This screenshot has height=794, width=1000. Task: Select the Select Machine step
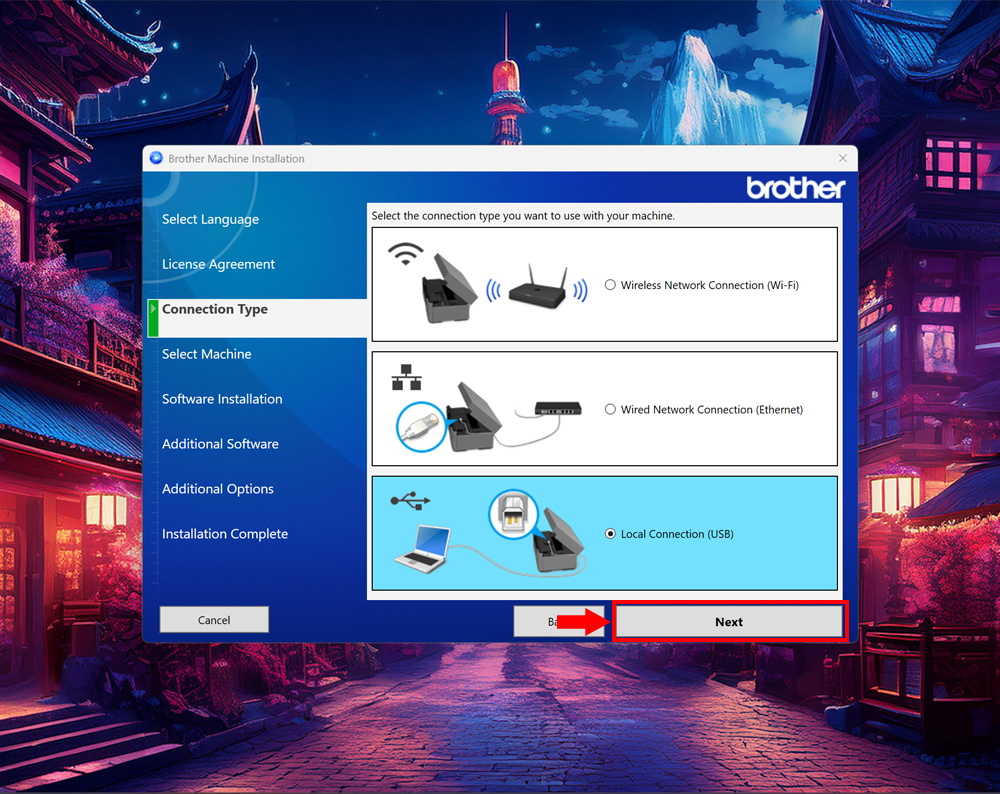(x=207, y=354)
